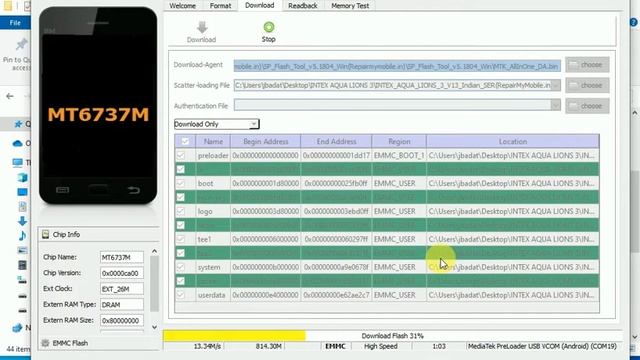The image size is (640, 360).
Task: Toggle the preloader row checkbox
Action: [x=180, y=156]
